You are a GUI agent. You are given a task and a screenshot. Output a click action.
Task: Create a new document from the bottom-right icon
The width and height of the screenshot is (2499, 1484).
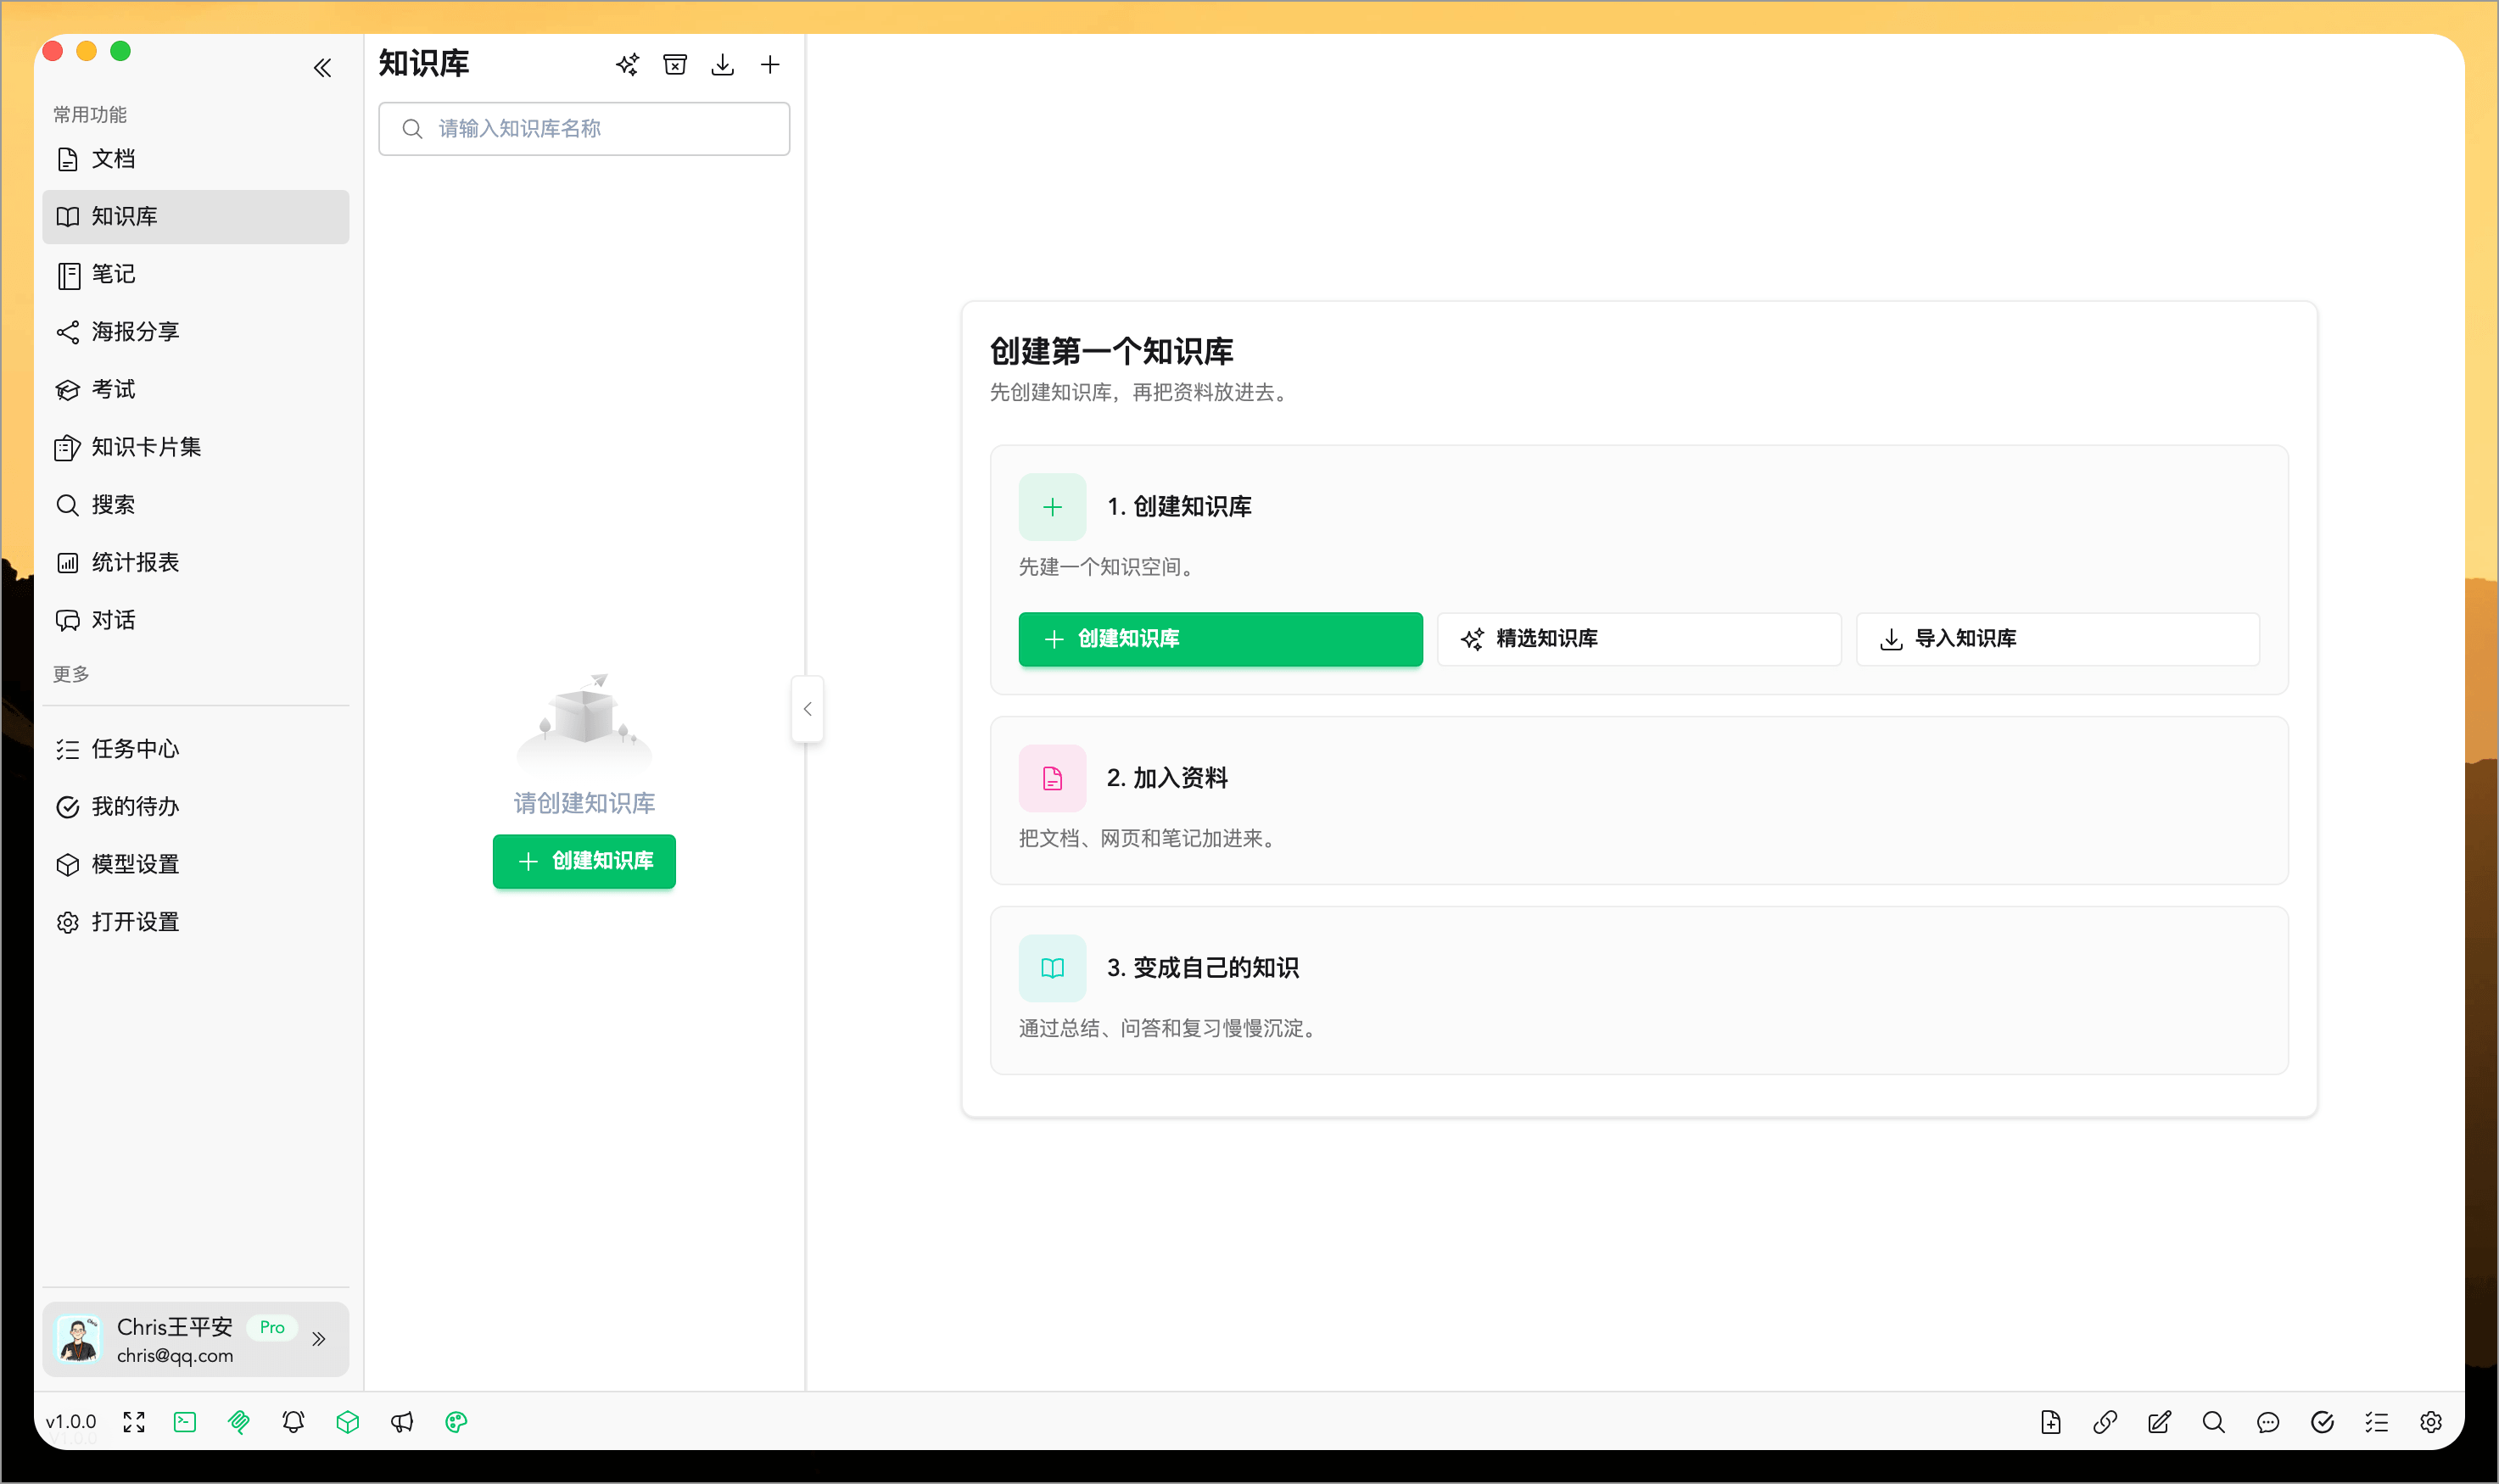coord(2051,1421)
